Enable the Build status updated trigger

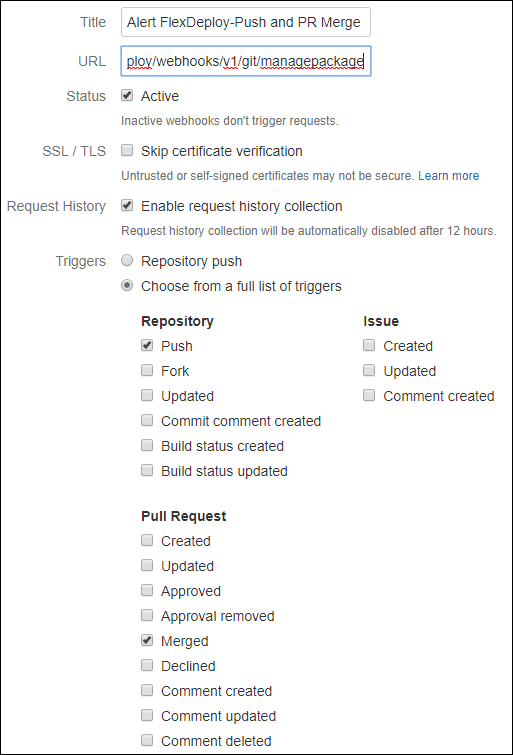147,470
